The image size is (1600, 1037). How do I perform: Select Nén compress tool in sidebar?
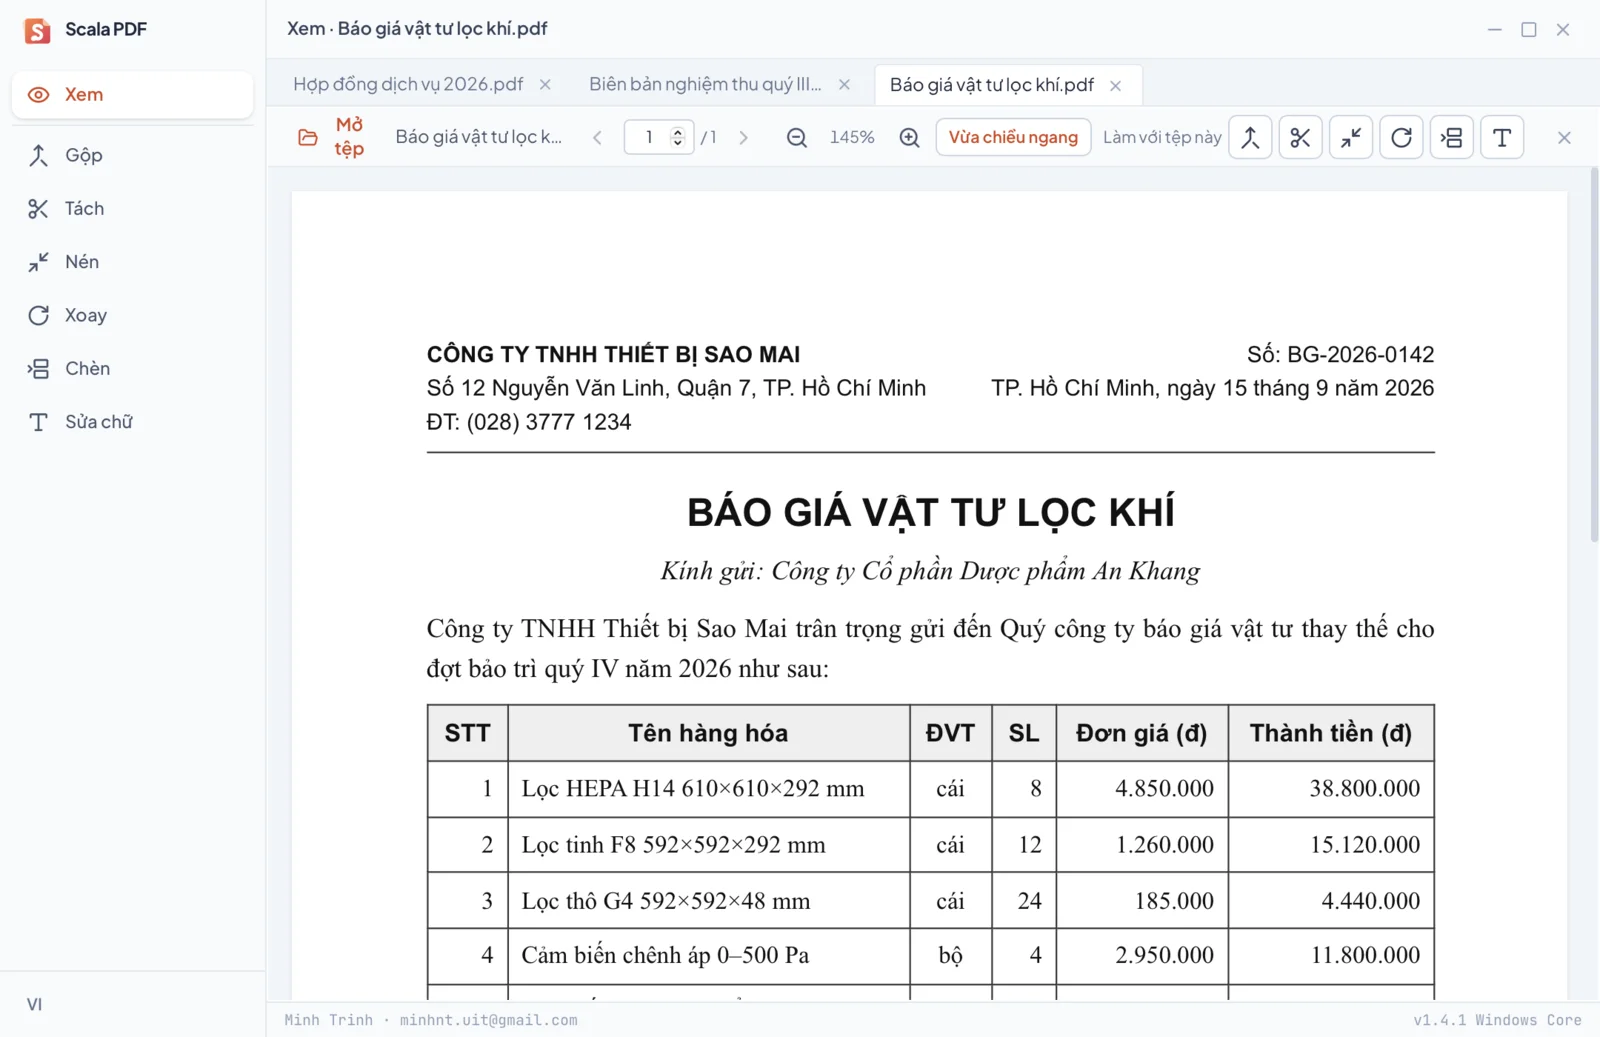pos(132,262)
